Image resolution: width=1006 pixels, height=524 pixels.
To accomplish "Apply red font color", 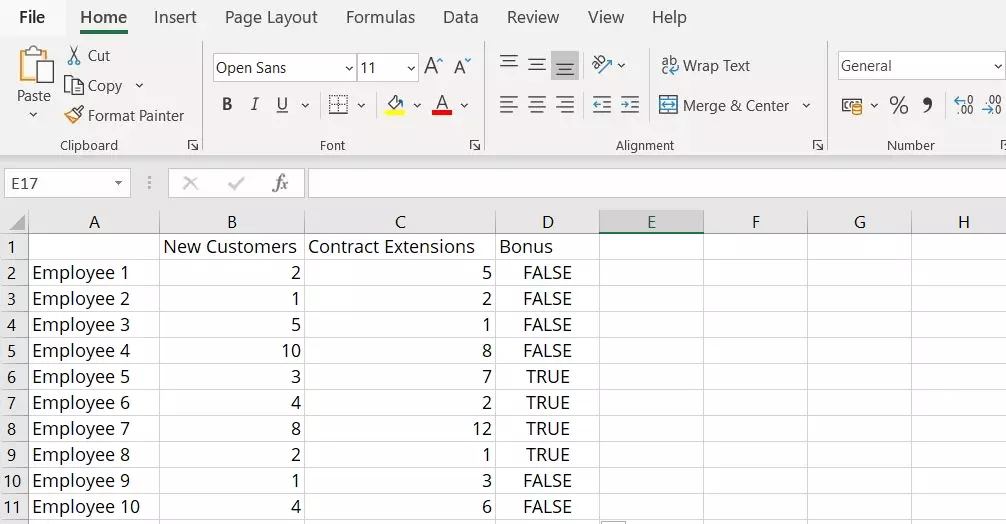I will (x=442, y=105).
